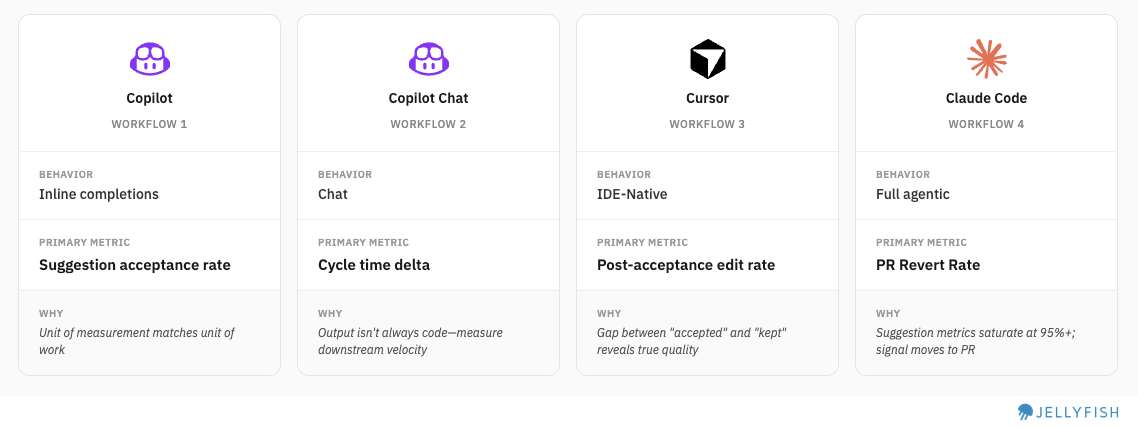The height and width of the screenshot is (428, 1138).
Task: Click the Full agentic behavior text
Action: click(x=912, y=194)
